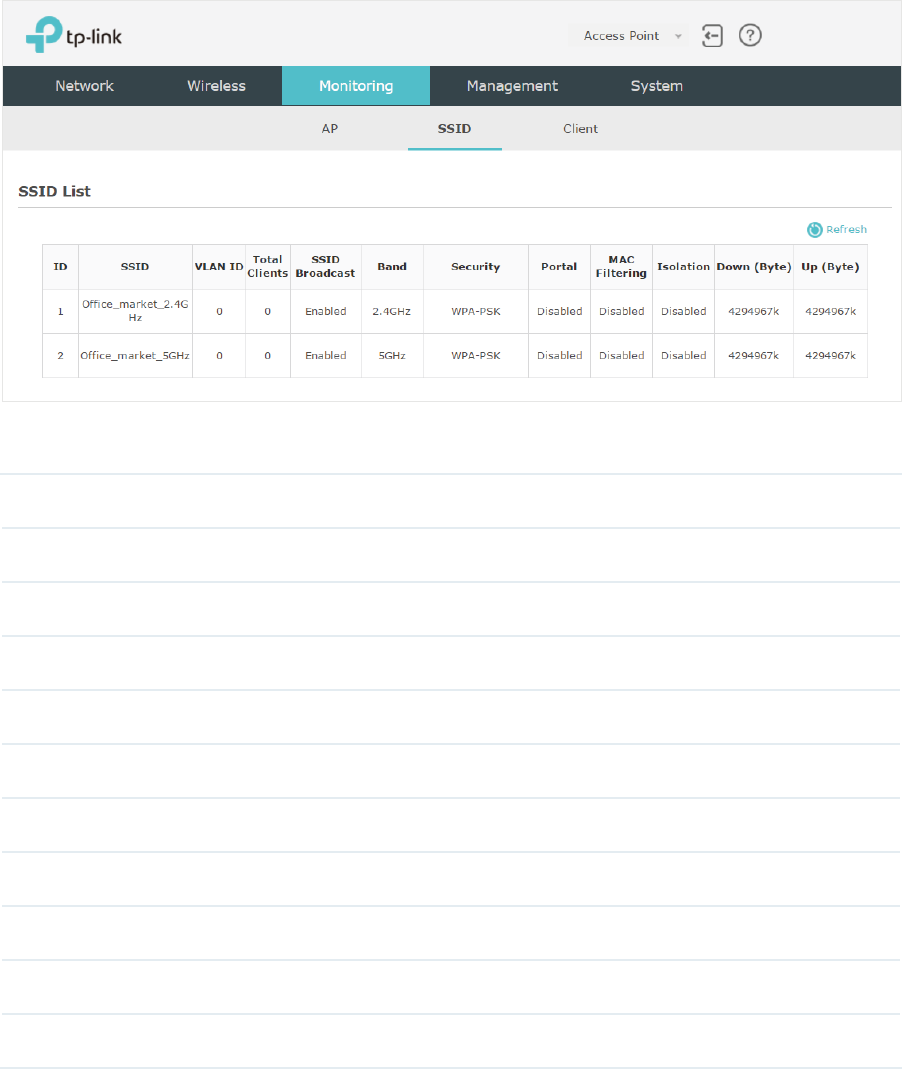The height and width of the screenshot is (1069, 902).
Task: Click Portal Disabled in Office_market_2.4GHz row
Action: [x=559, y=312]
